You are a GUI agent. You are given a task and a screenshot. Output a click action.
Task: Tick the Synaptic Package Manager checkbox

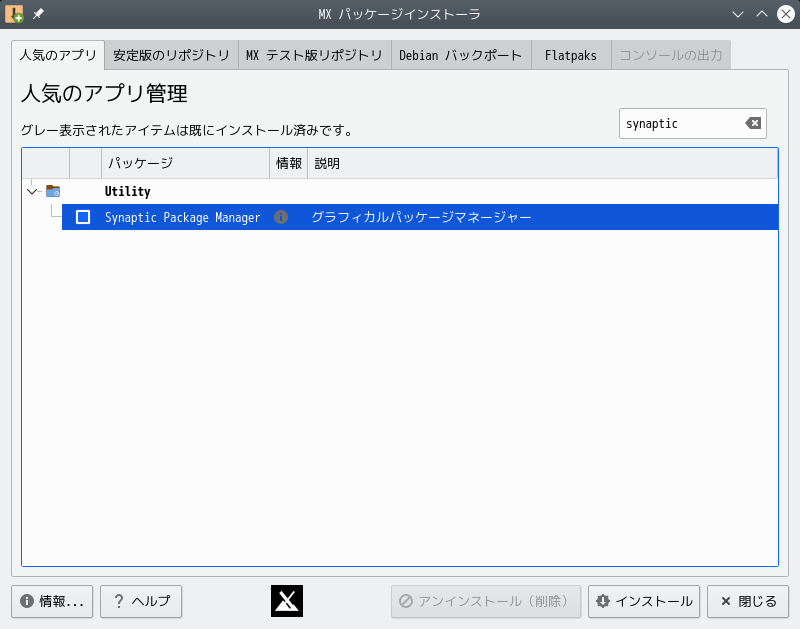pos(83,217)
